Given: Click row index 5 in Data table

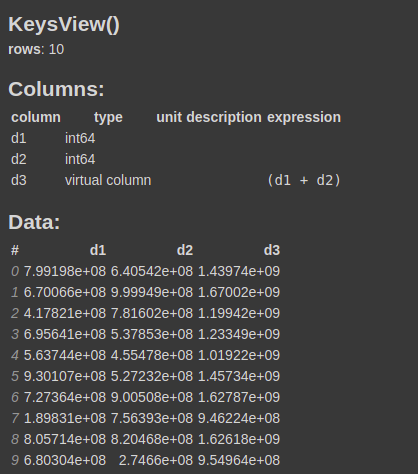Looking at the screenshot, I should click(15, 376).
